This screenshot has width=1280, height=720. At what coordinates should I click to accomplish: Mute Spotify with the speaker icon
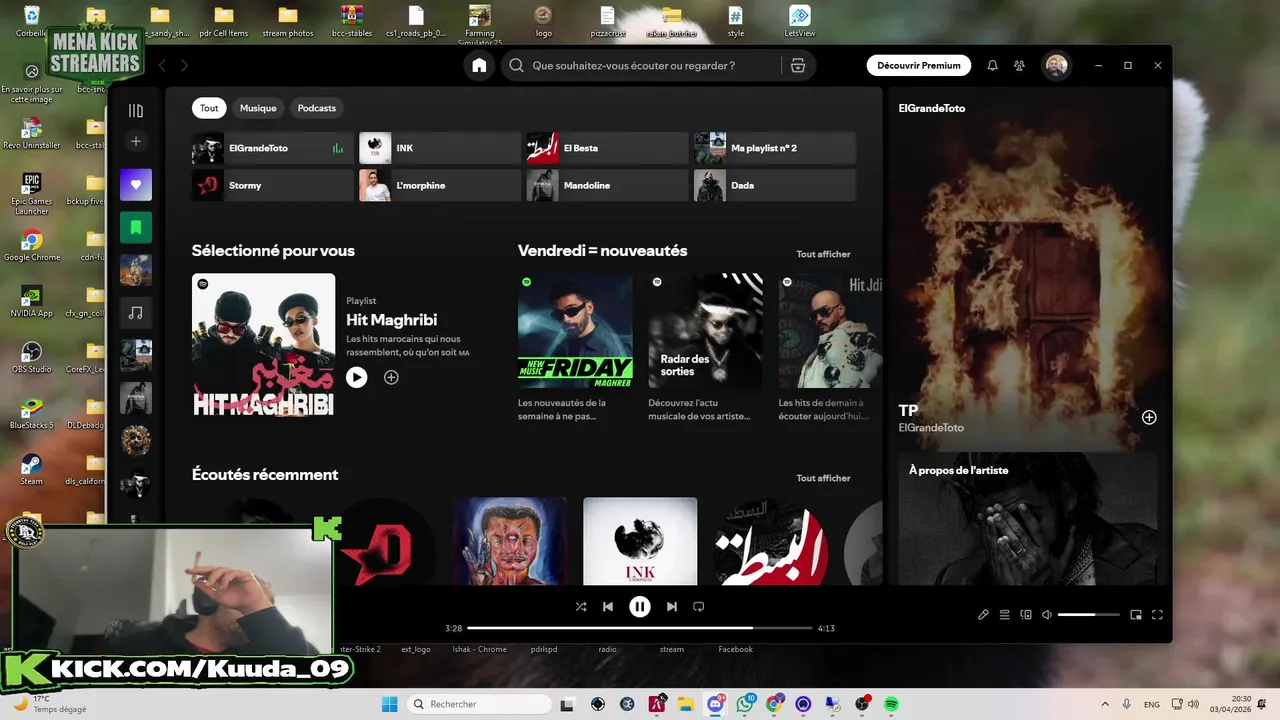(1047, 615)
